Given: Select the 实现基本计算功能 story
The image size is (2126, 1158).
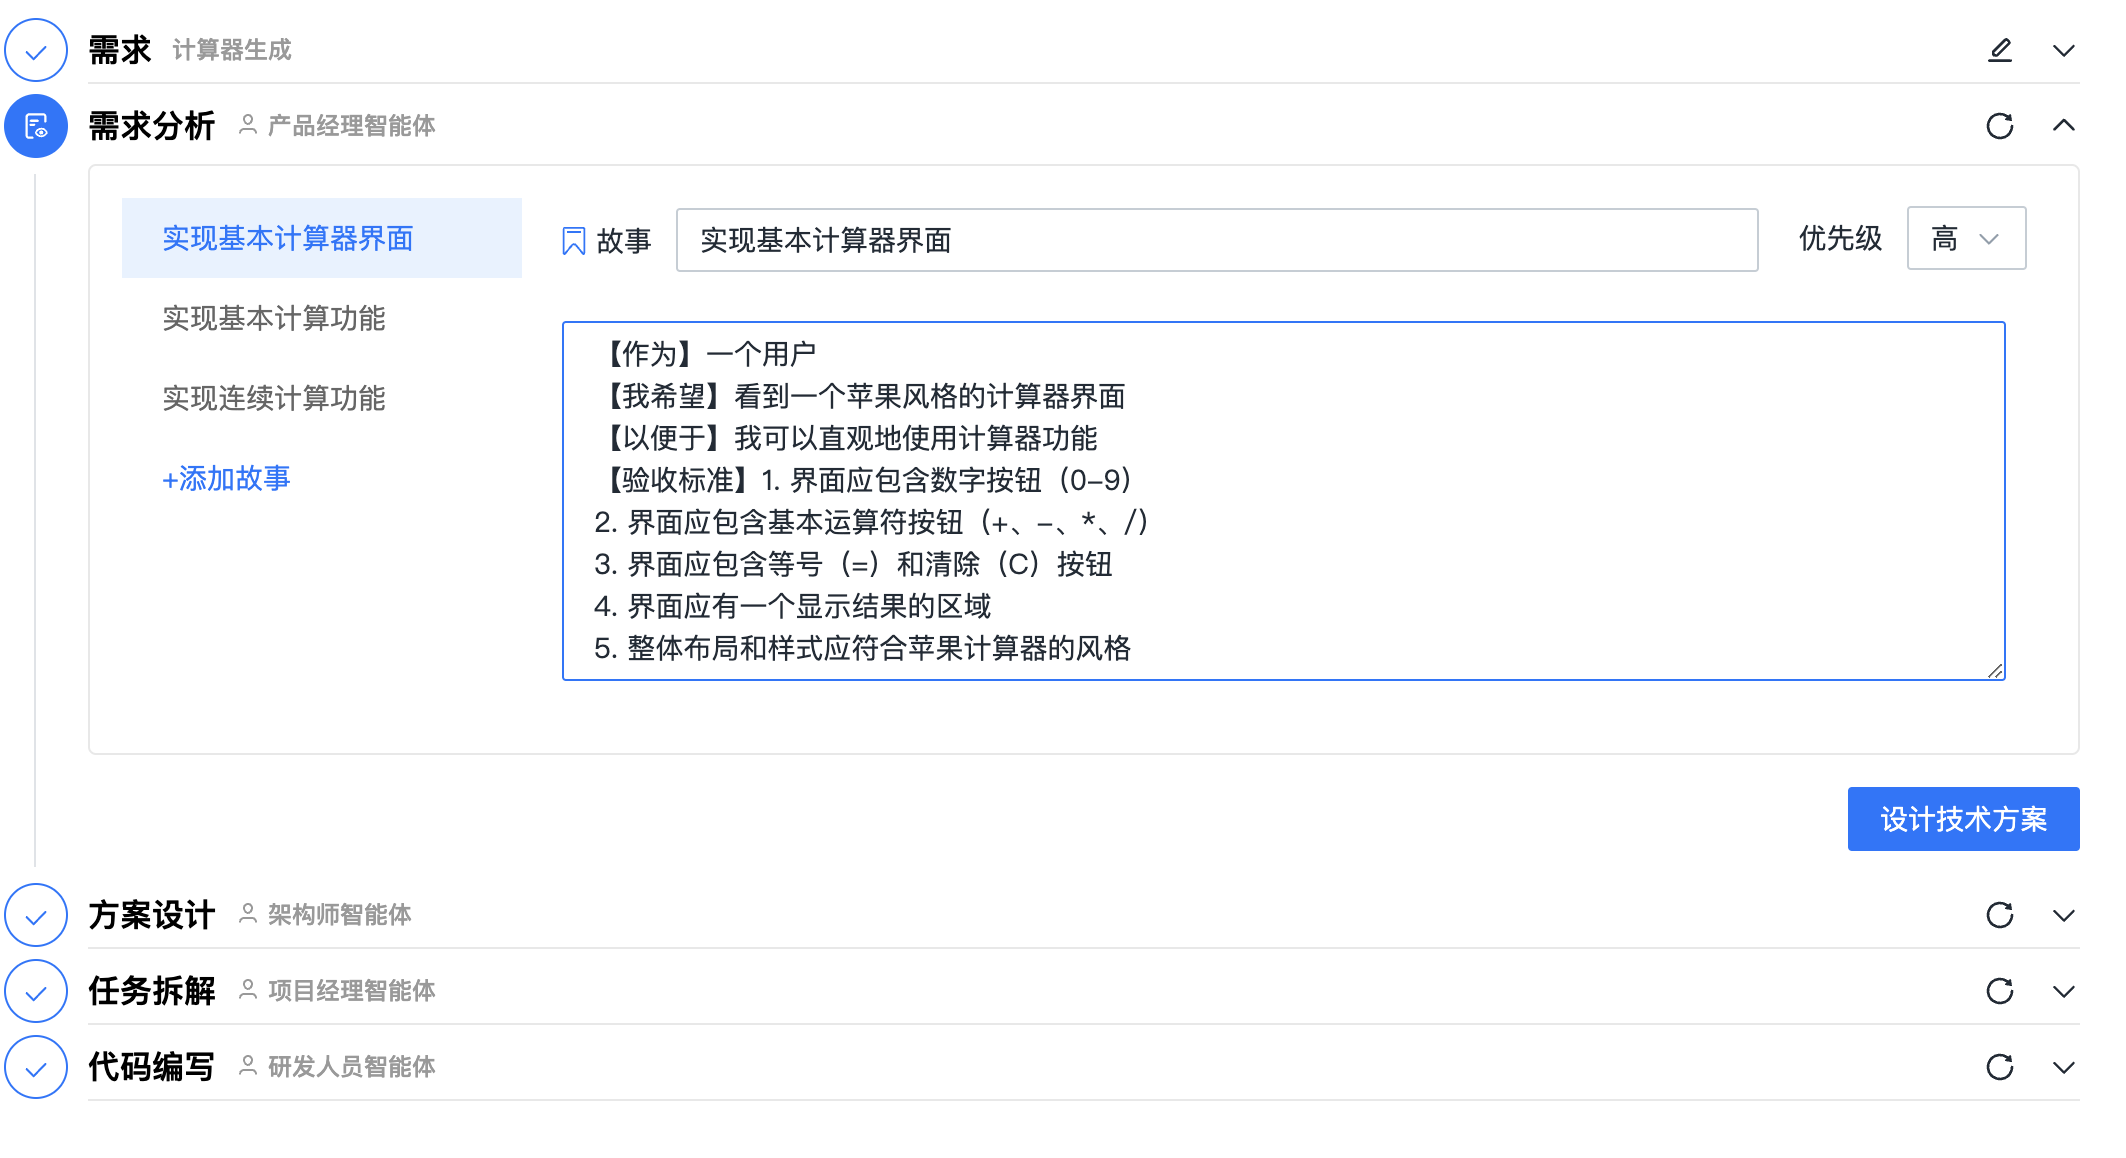Looking at the screenshot, I should 274,319.
